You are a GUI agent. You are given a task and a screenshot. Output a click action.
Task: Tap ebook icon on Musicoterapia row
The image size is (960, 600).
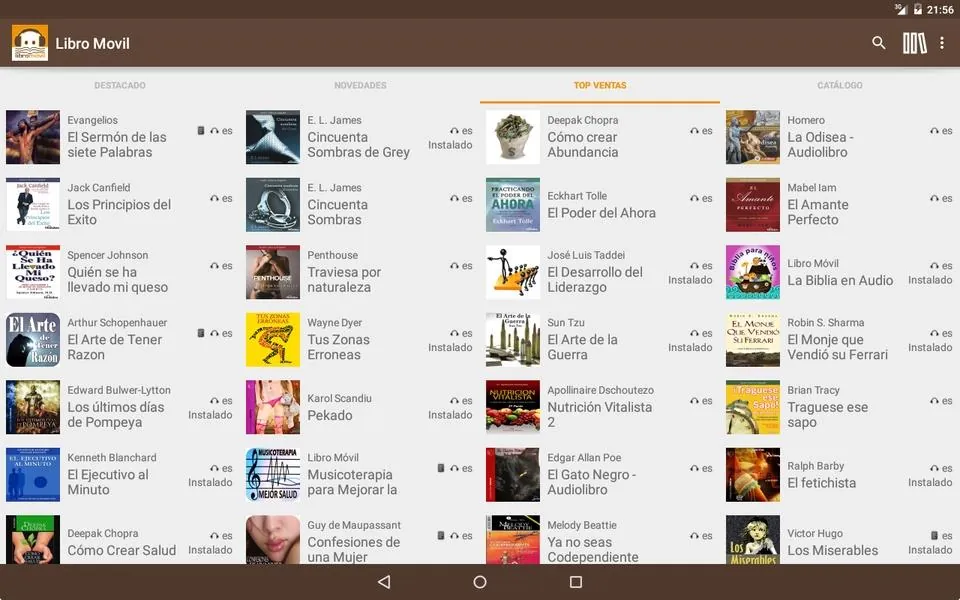[x=440, y=468]
